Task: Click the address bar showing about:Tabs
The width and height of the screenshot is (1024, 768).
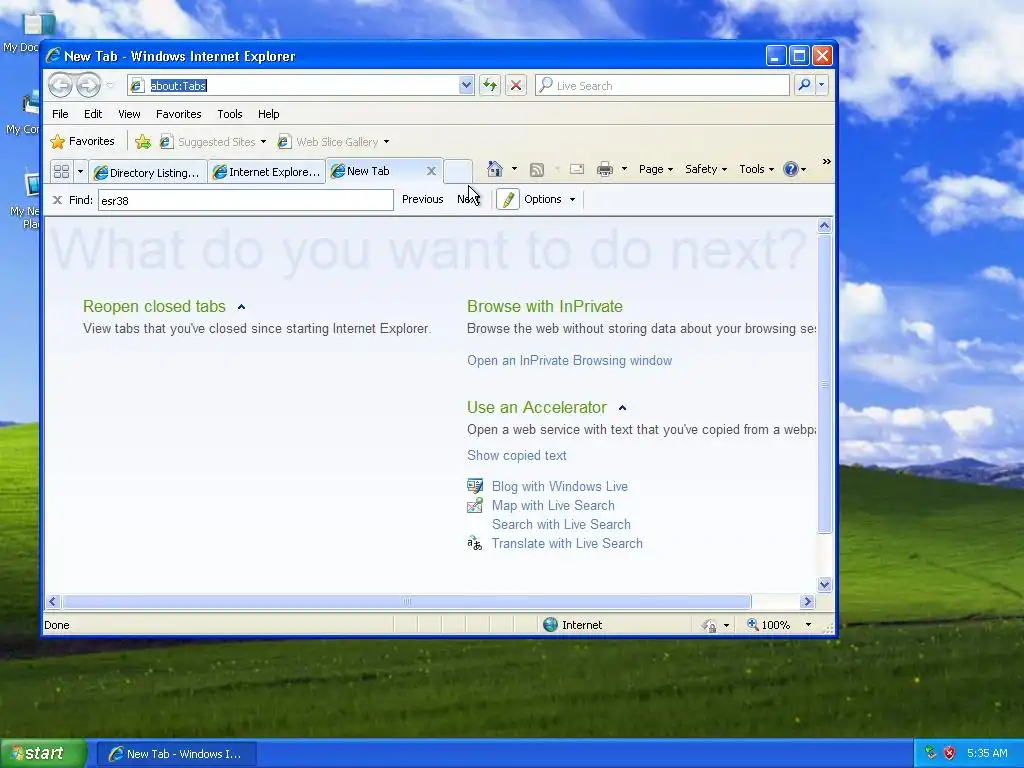Action: [294, 86]
